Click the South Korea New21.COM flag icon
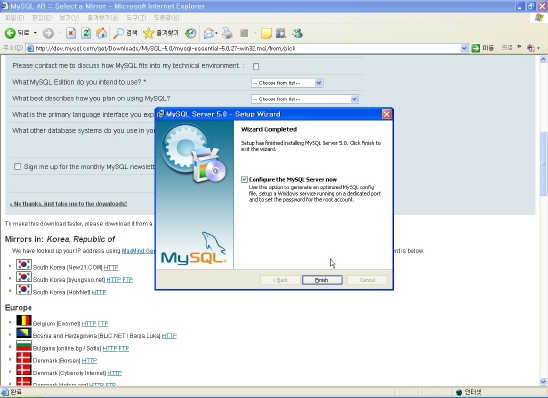 [x=24, y=265]
